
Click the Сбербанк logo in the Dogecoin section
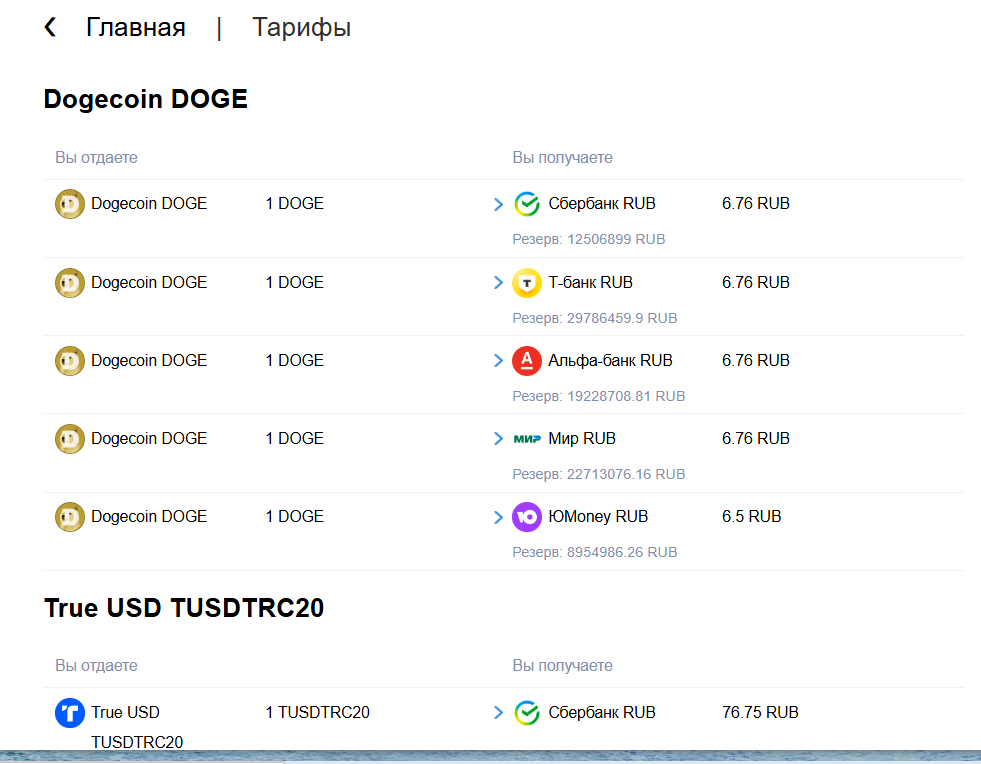pyautogui.click(x=527, y=204)
